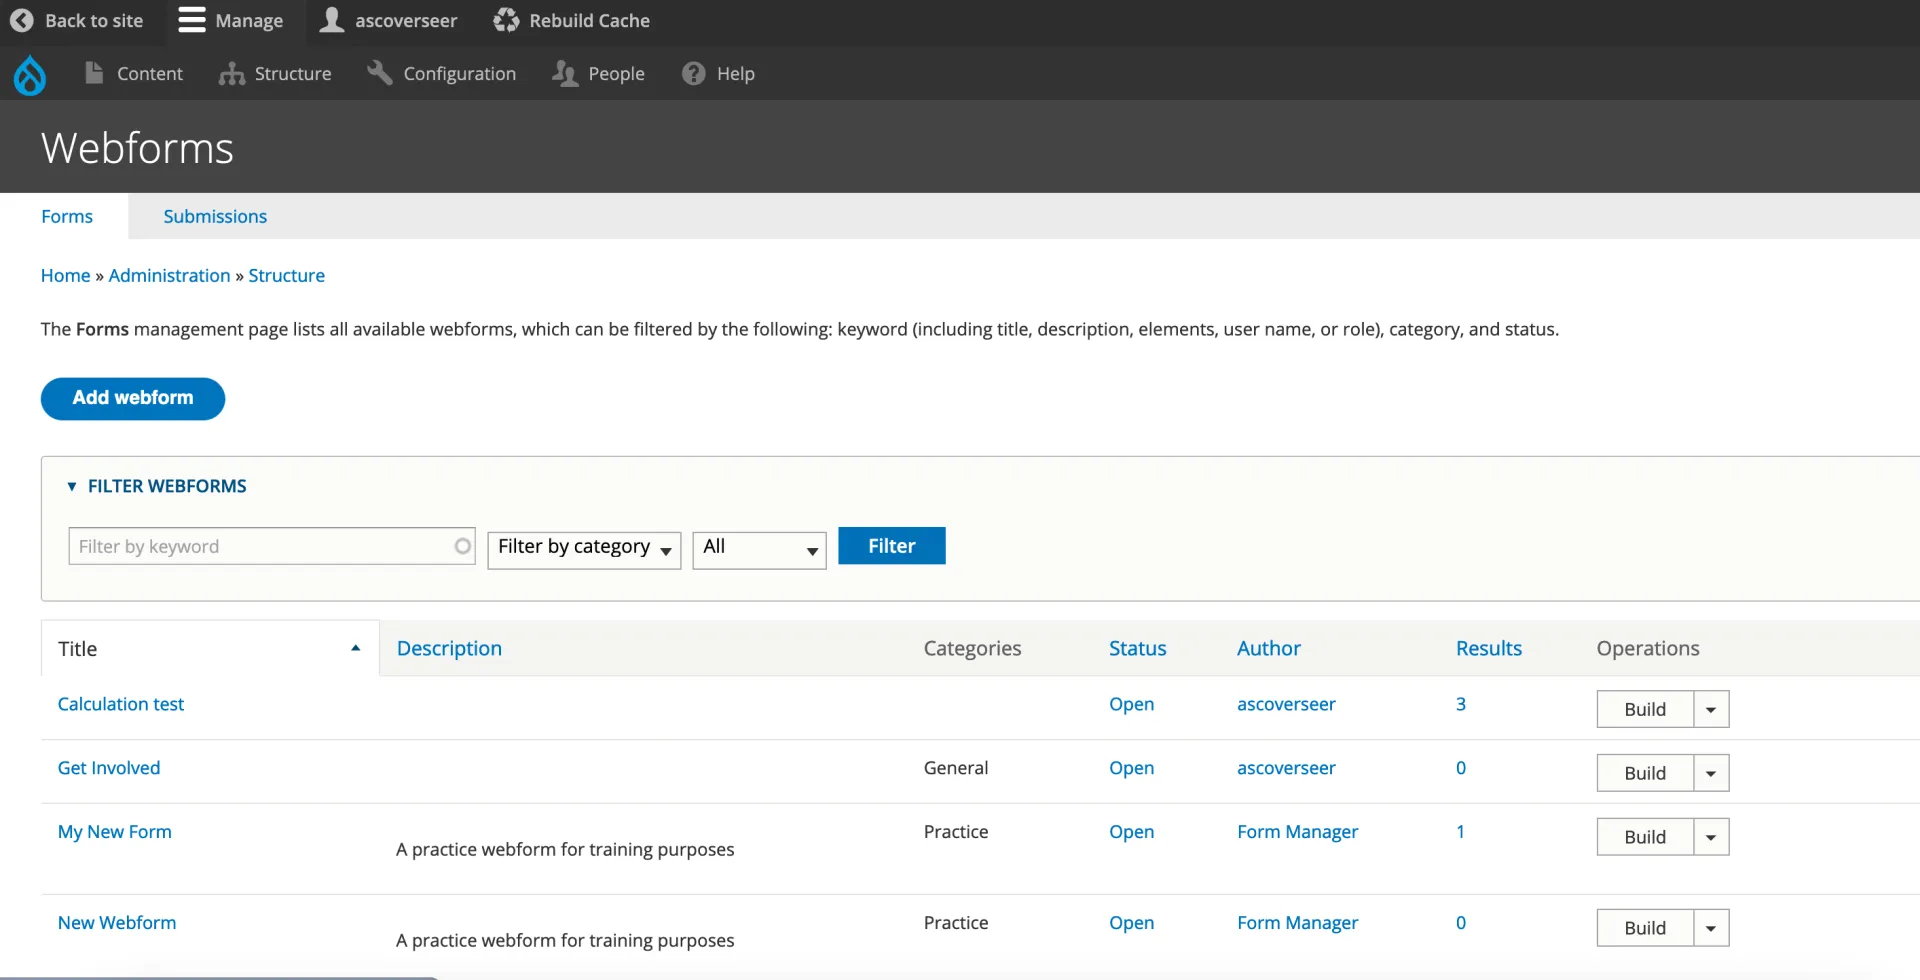Click the Configuration wrench icon
This screenshot has width=1920, height=980.
pyautogui.click(x=380, y=73)
